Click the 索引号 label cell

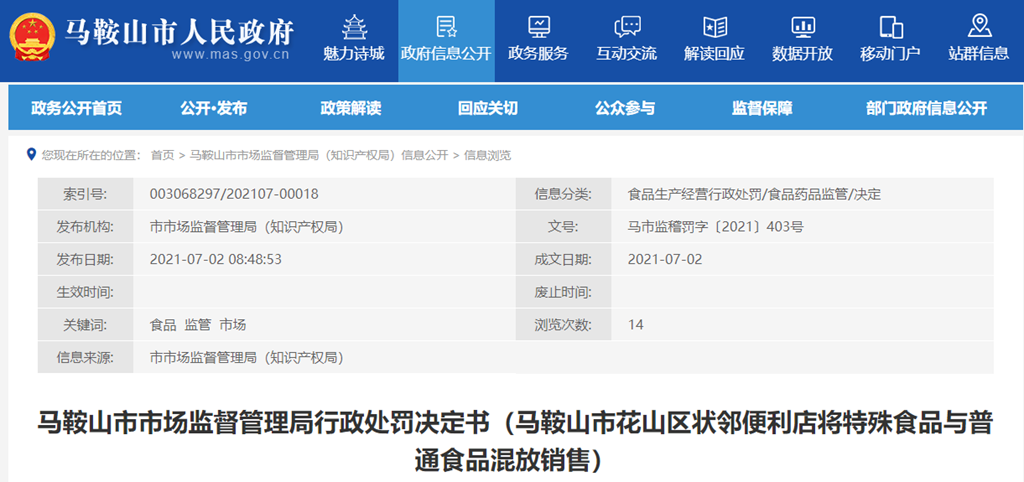pyautogui.click(x=86, y=194)
